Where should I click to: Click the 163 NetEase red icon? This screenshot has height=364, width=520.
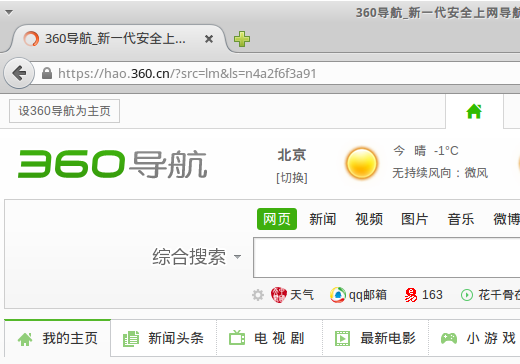click(x=411, y=295)
